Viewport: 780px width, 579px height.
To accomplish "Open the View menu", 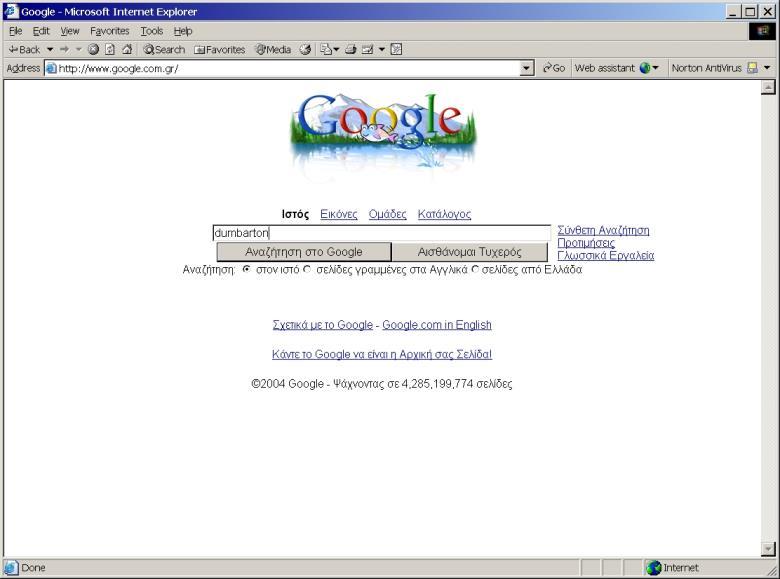I will (x=70, y=31).
